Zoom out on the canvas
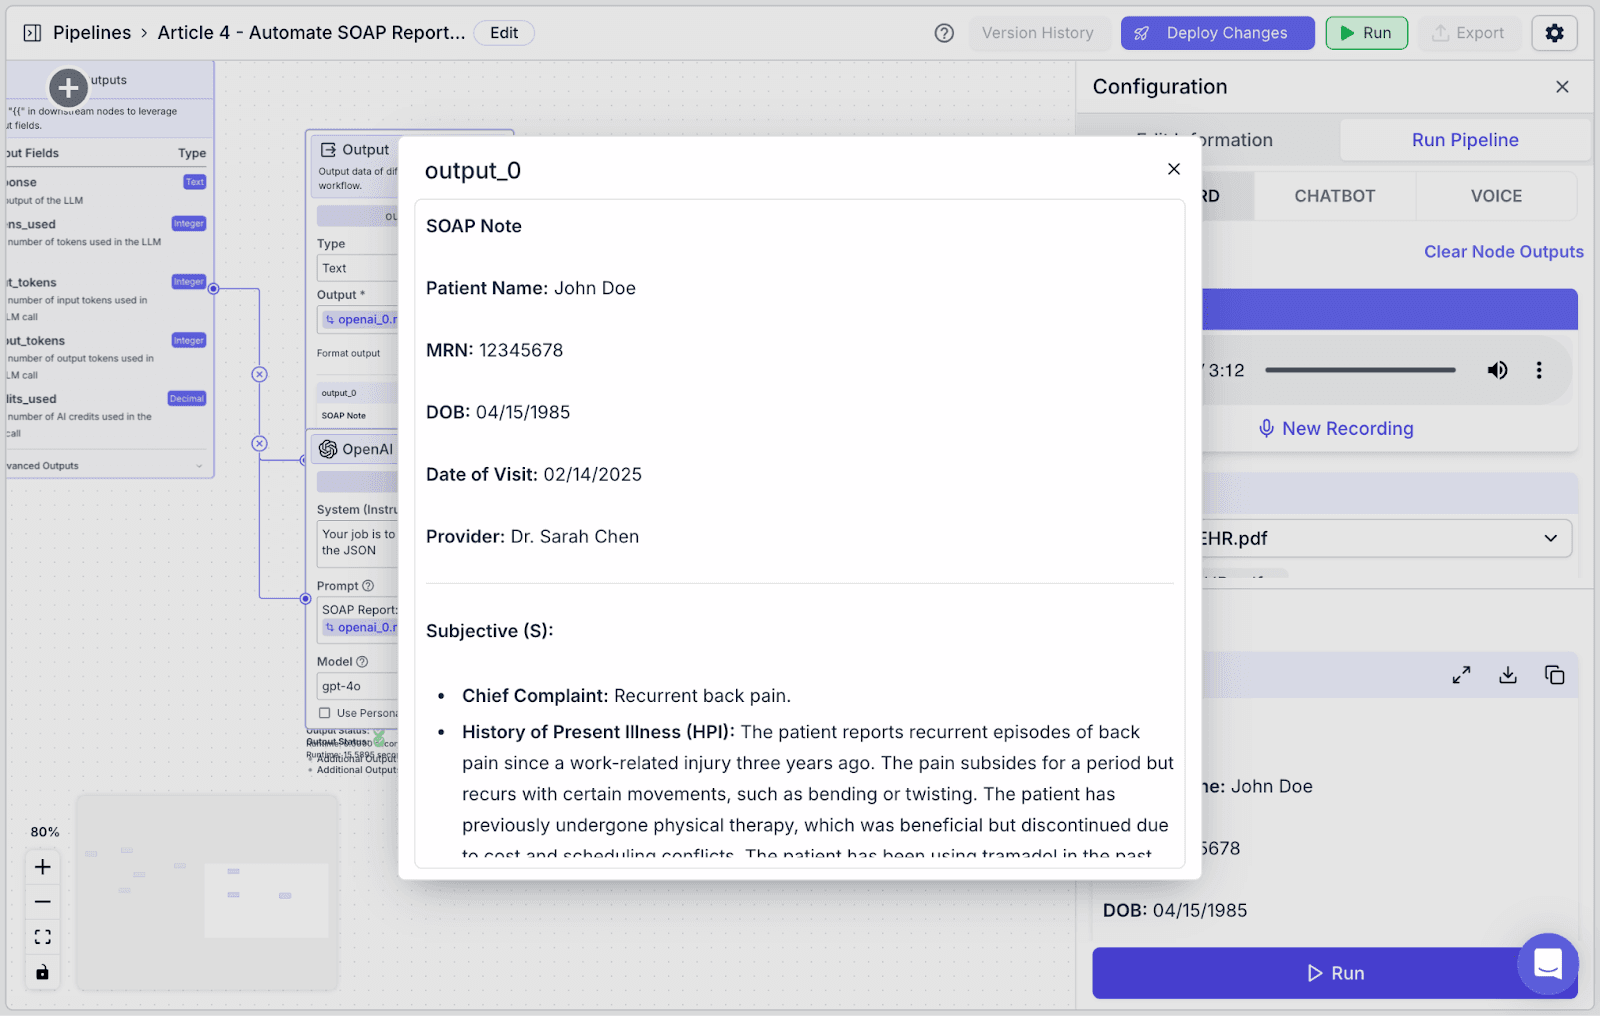 42,902
